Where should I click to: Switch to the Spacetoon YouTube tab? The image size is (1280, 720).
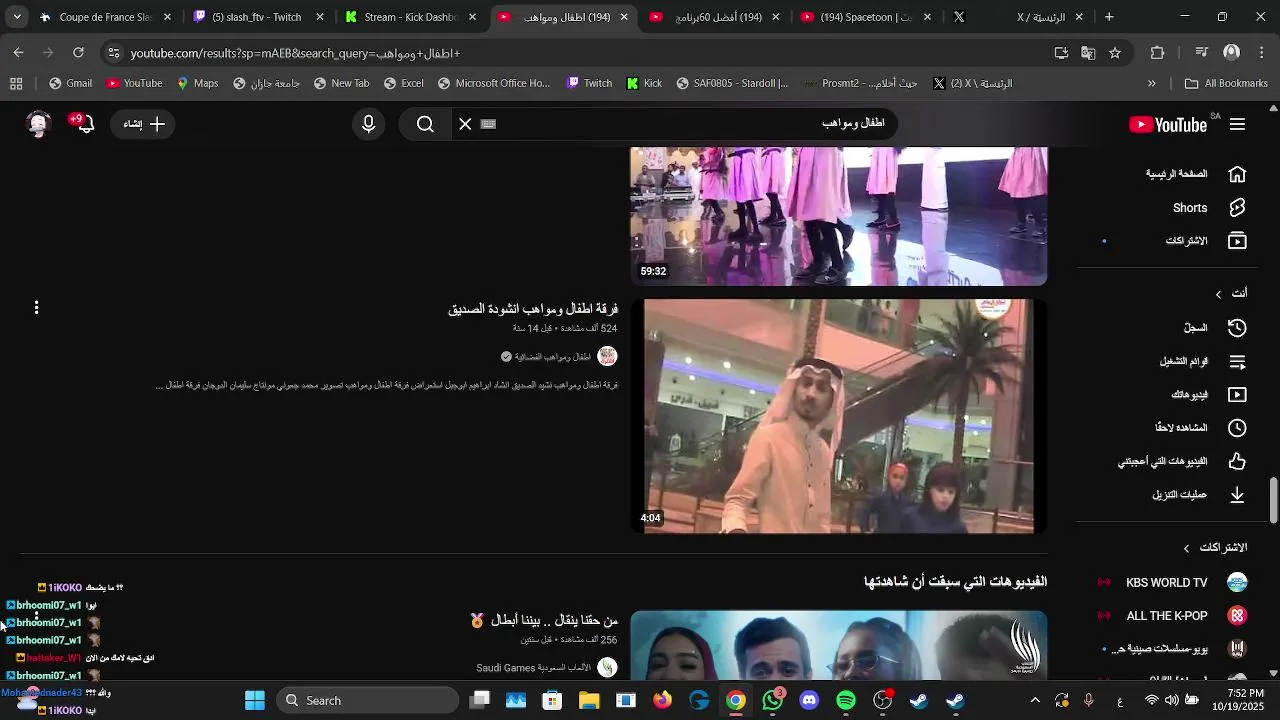(866, 17)
